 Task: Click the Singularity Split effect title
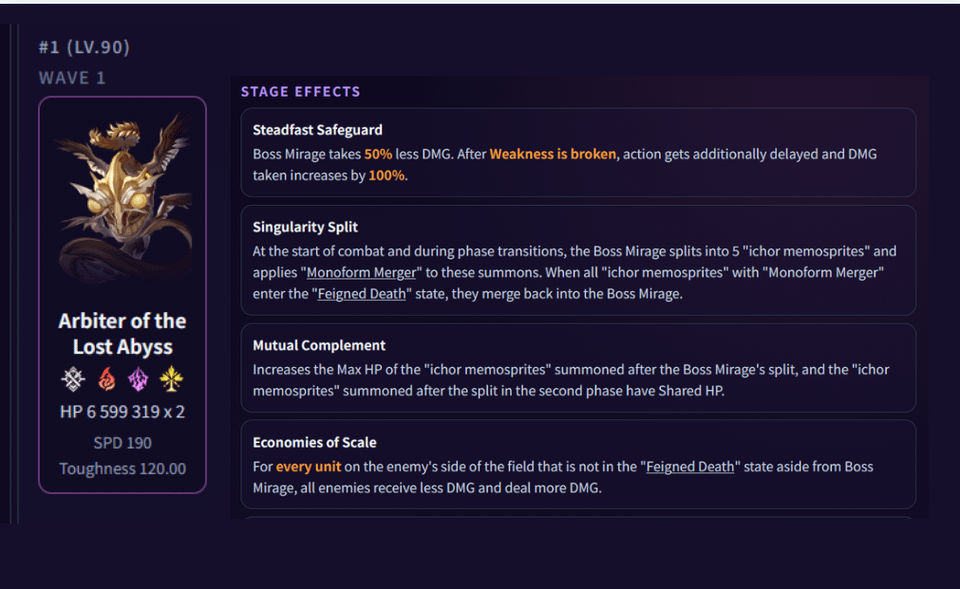point(305,227)
